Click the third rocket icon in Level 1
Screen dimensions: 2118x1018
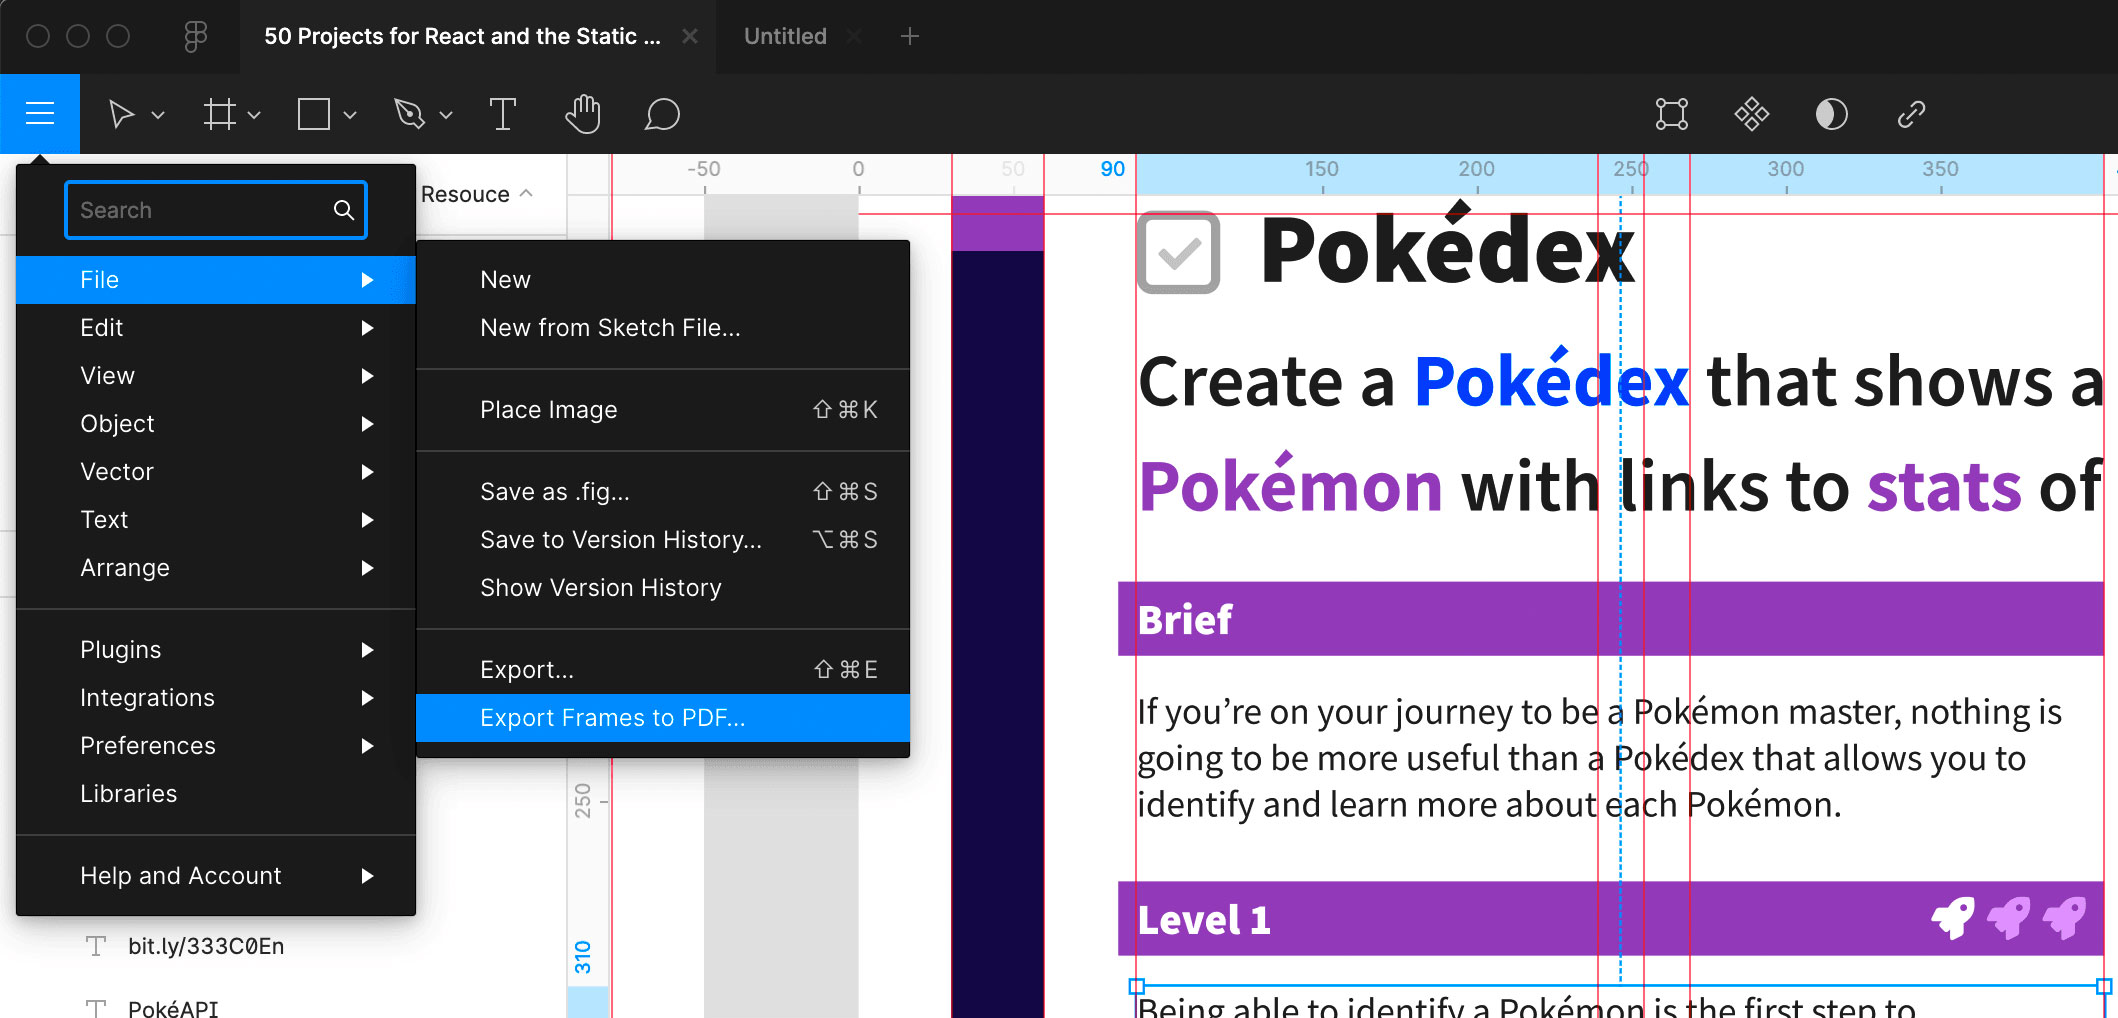point(2064,918)
